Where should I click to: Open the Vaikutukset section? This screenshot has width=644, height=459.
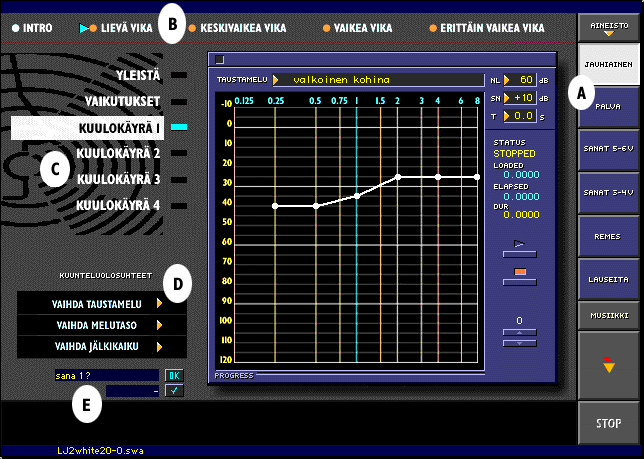pyautogui.click(x=122, y=101)
